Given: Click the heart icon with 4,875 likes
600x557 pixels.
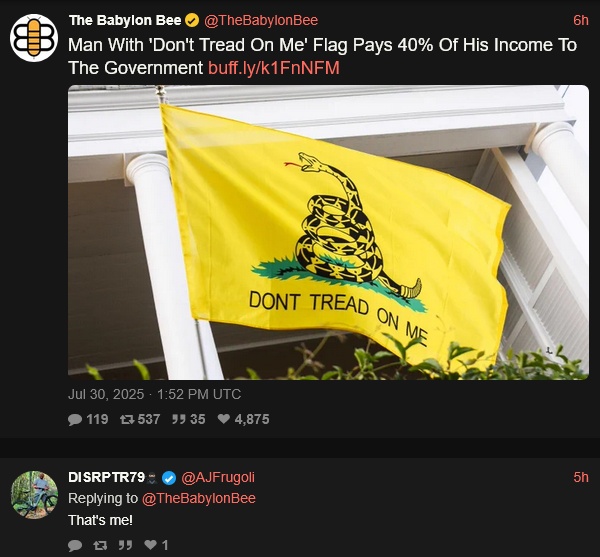Looking at the screenshot, I should pyautogui.click(x=224, y=419).
